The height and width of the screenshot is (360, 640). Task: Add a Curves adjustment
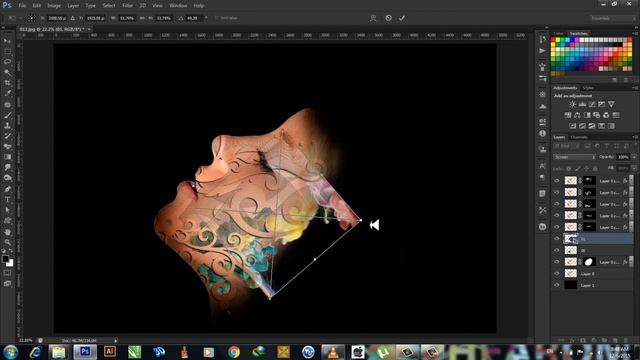[592, 104]
